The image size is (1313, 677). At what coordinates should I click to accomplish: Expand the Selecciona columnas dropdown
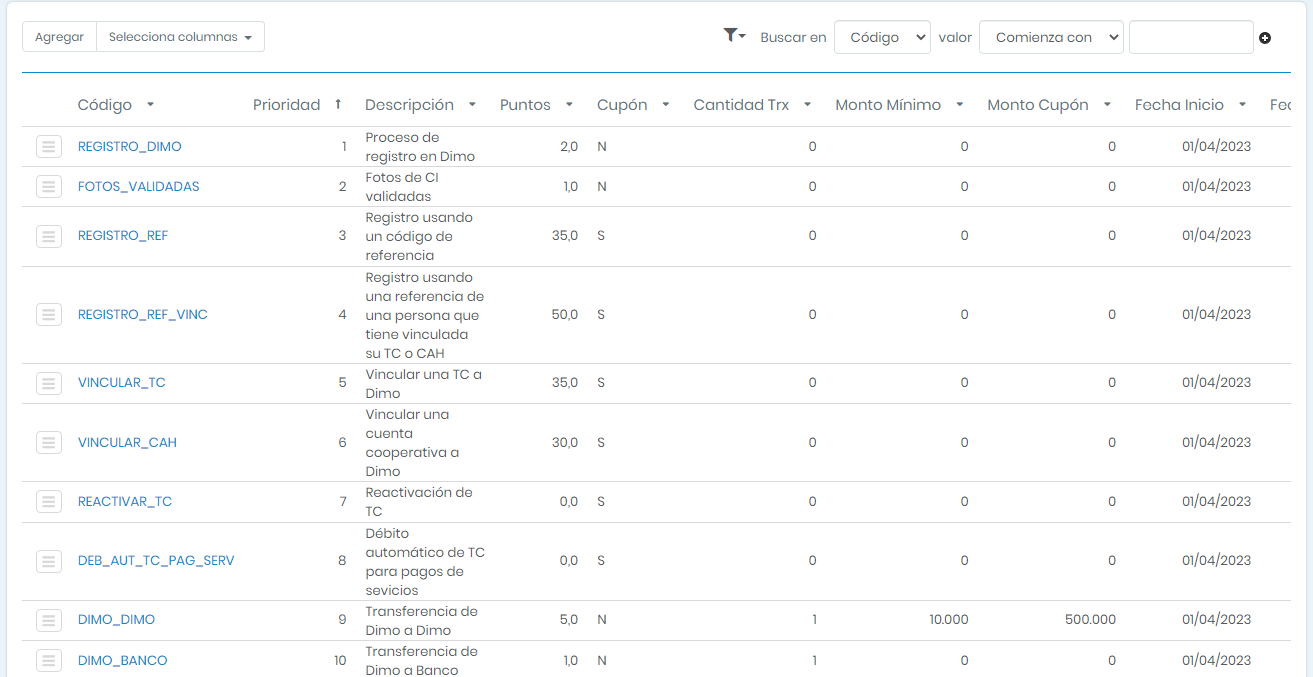pyautogui.click(x=180, y=37)
